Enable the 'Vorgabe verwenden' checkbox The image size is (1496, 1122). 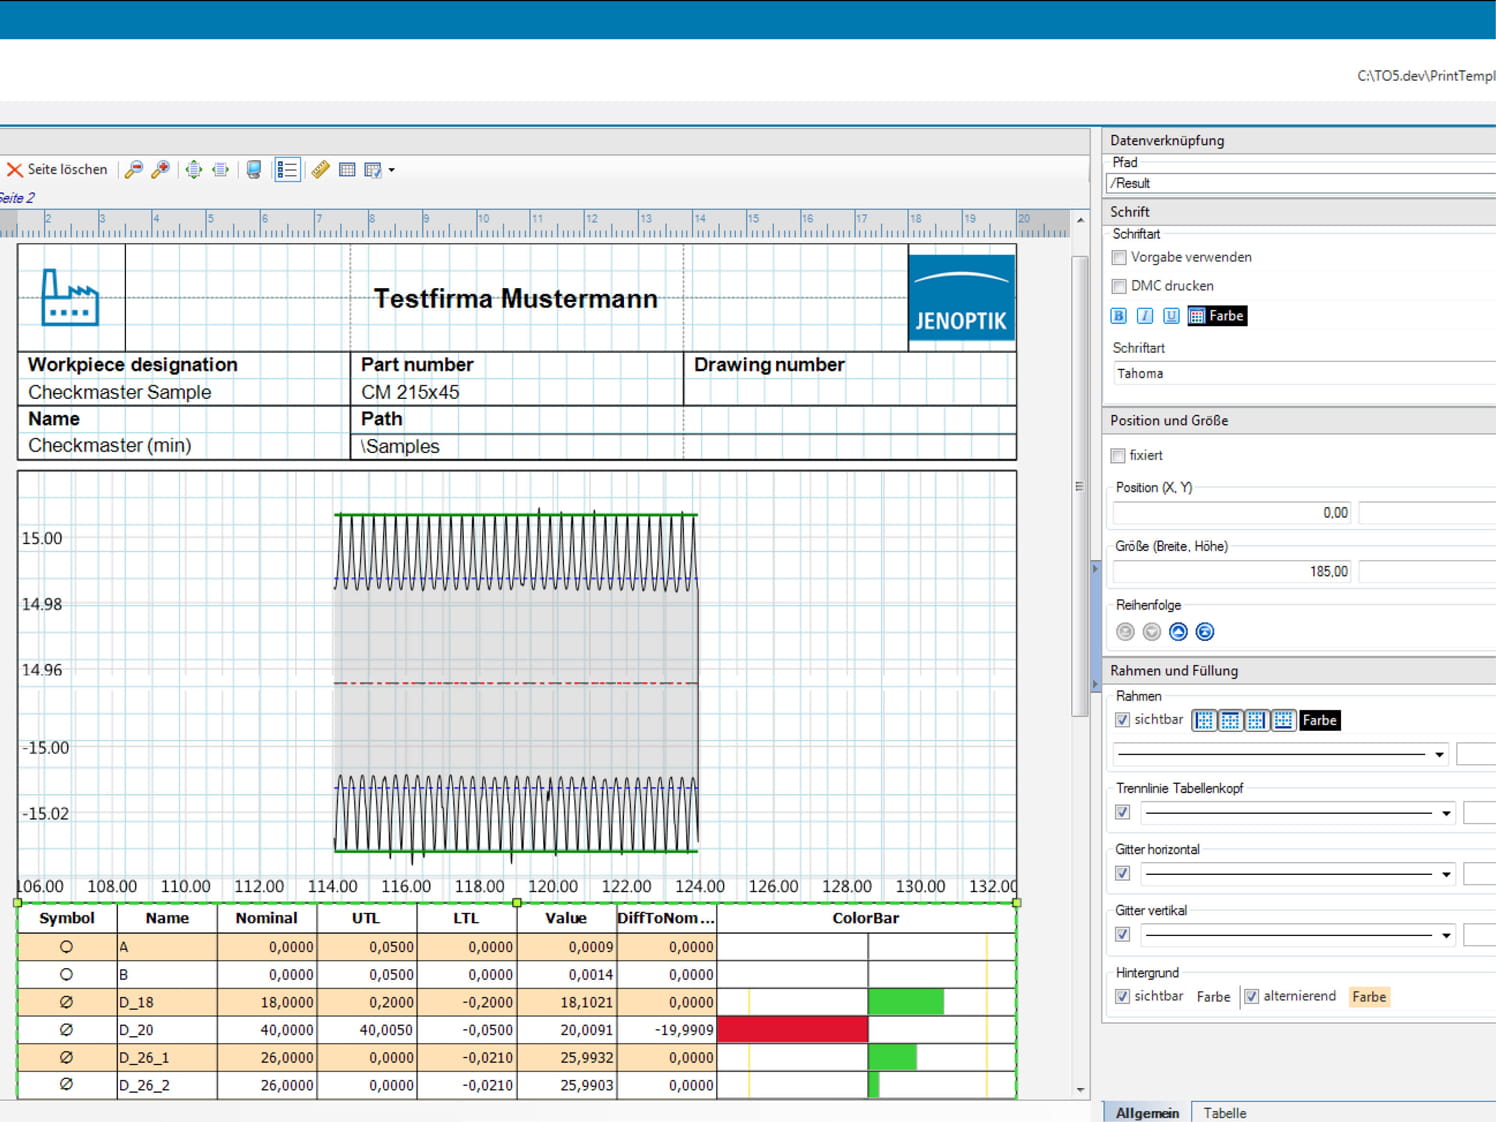(x=1119, y=258)
